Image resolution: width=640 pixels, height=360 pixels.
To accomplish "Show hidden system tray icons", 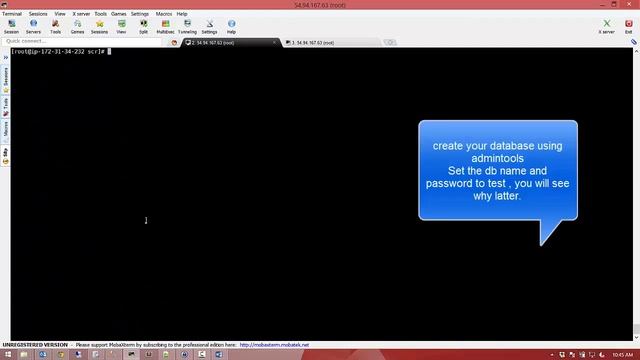I will coord(551,355).
